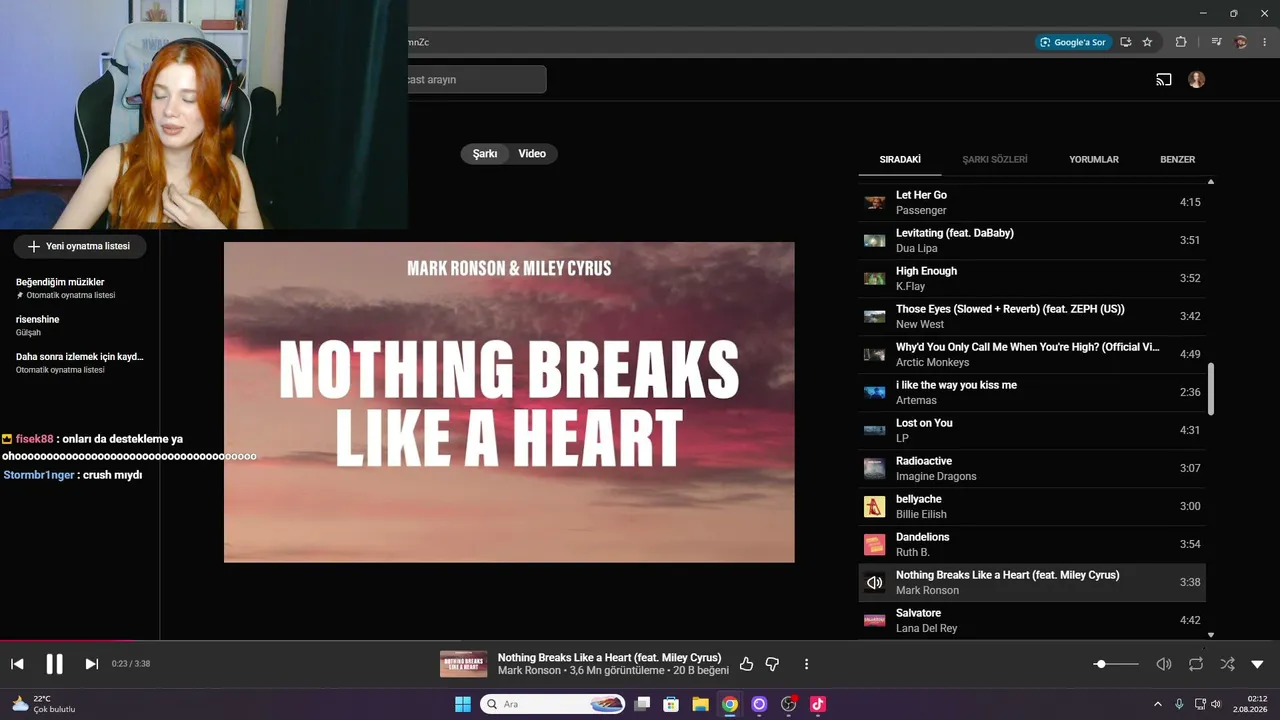Play Lost on You by LP

coord(1032,431)
